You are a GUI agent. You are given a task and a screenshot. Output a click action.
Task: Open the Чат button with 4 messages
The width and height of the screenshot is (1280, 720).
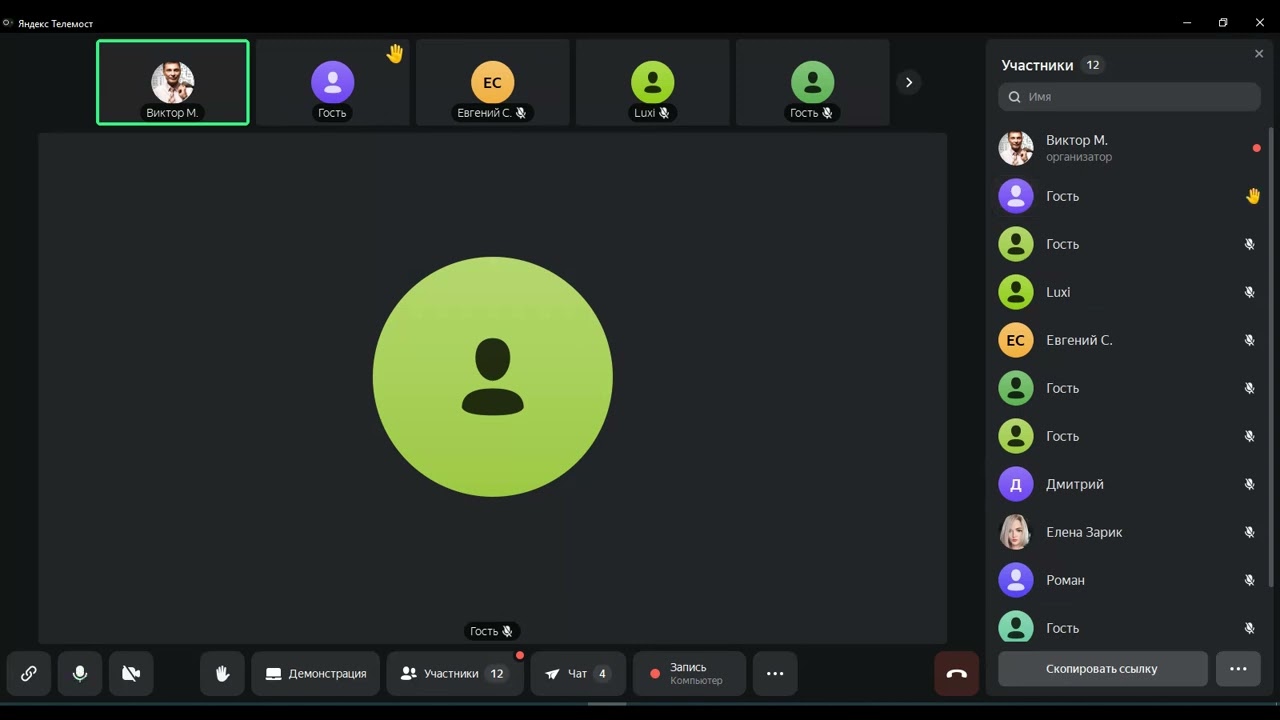coord(578,674)
